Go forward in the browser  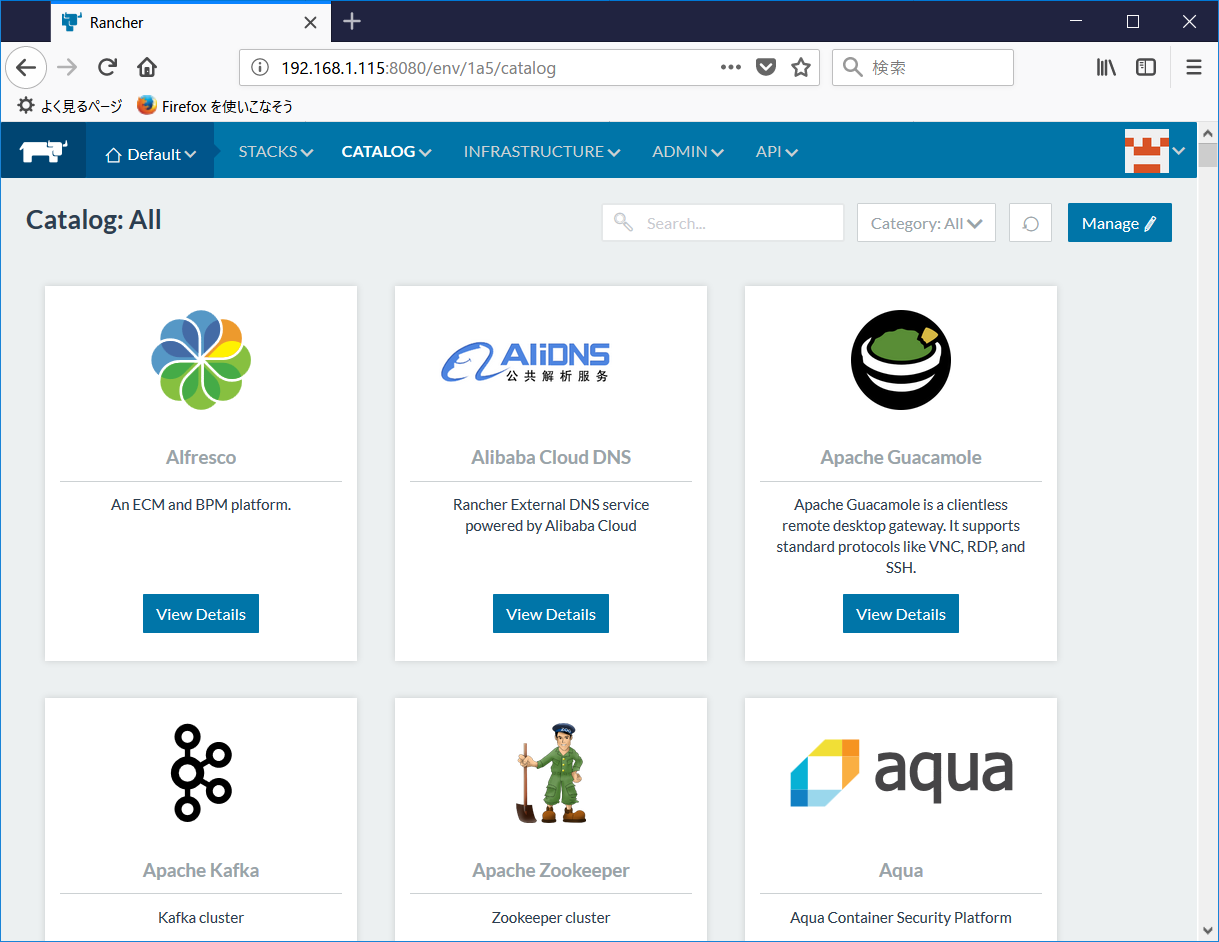(67, 67)
